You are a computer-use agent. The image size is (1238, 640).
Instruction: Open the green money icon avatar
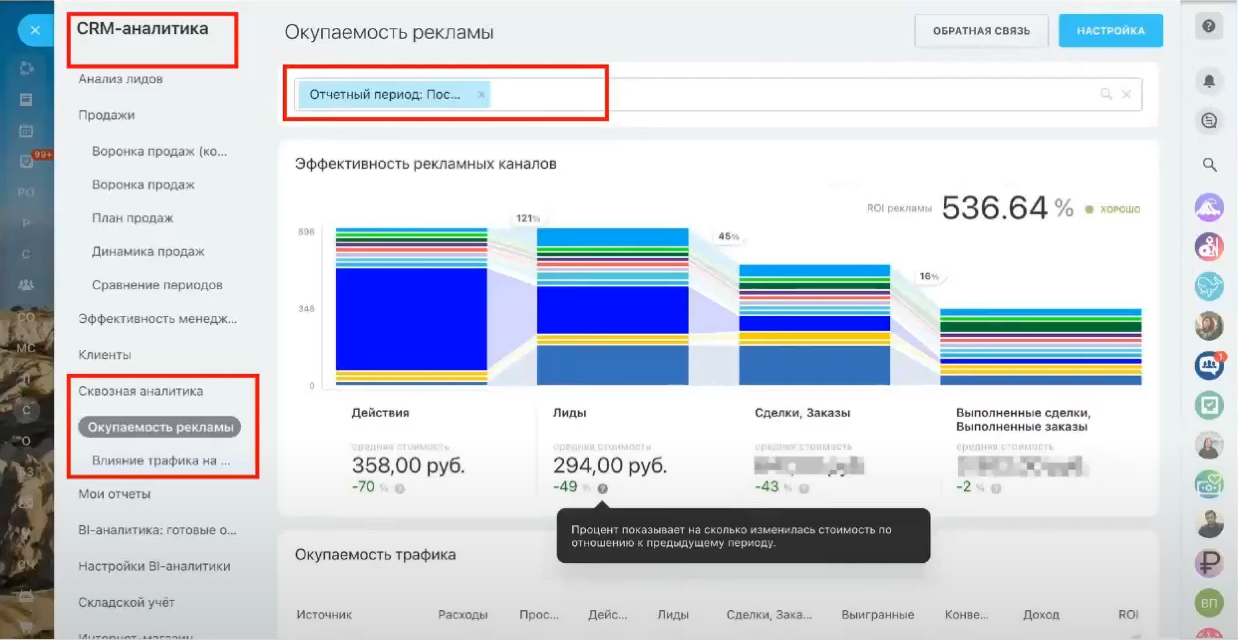[x=1209, y=484]
